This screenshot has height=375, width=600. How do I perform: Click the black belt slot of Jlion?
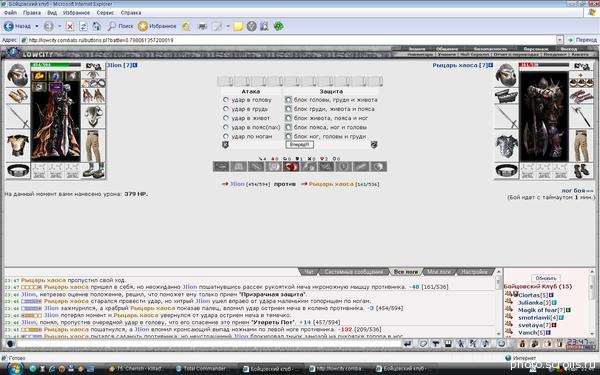(x=18, y=171)
